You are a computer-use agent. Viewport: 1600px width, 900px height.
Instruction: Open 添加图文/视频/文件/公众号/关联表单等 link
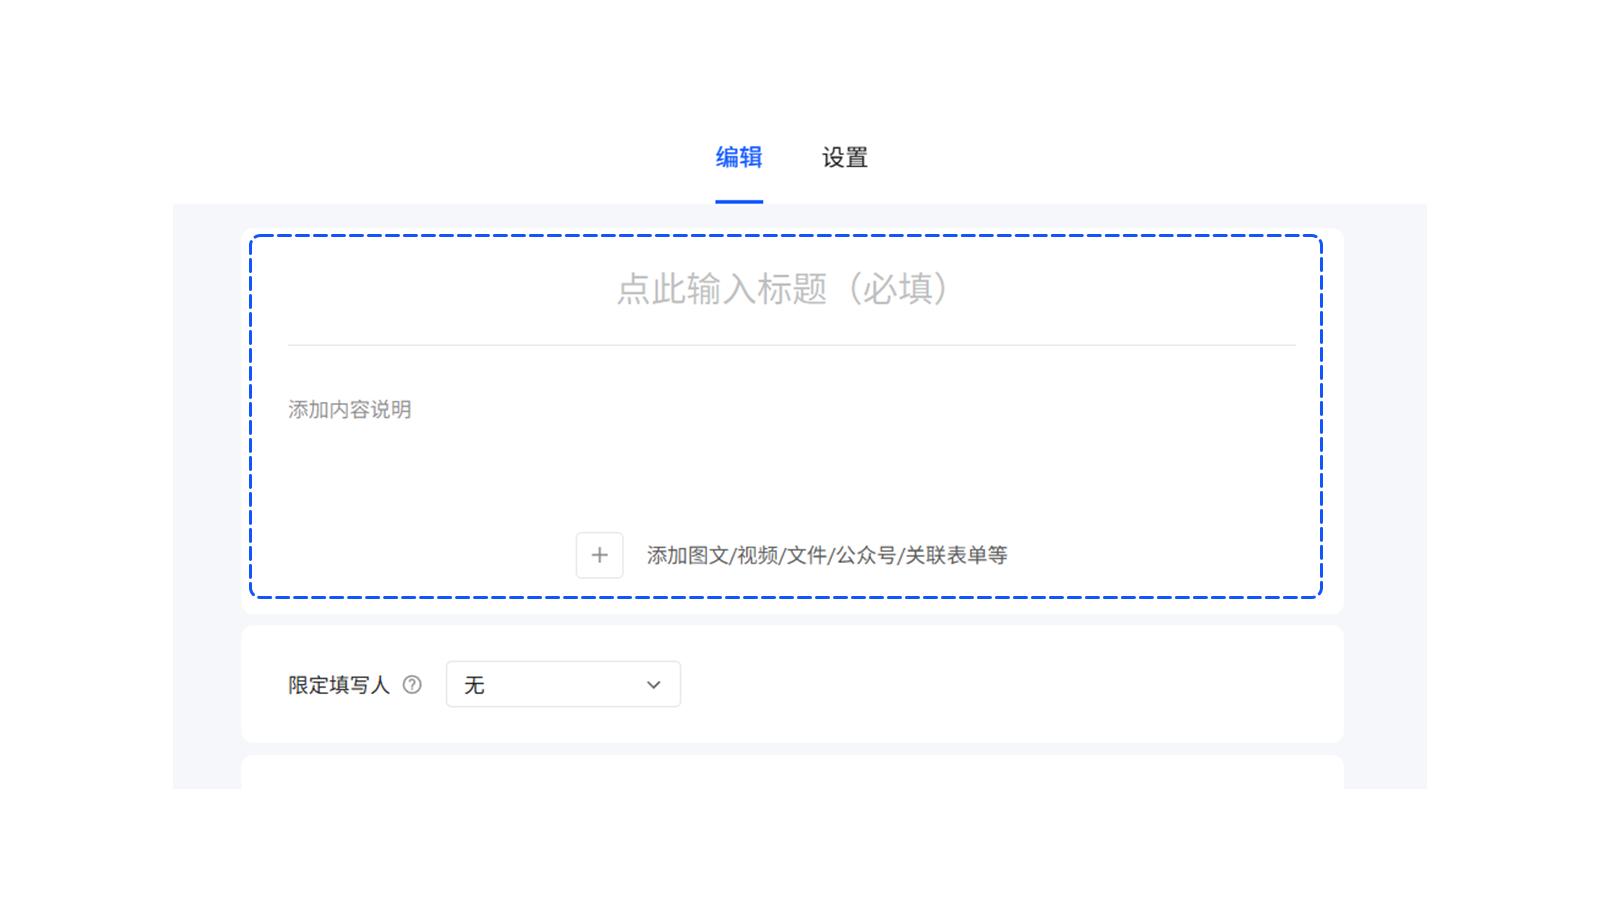828,555
